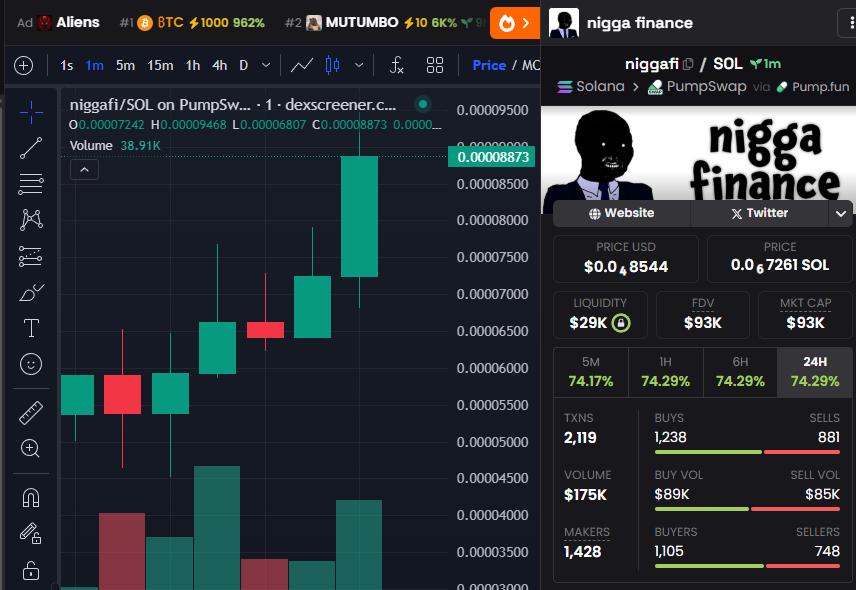The height and width of the screenshot is (590, 856).
Task: Click the MKT CAP $93K box
Action: click(x=805, y=315)
